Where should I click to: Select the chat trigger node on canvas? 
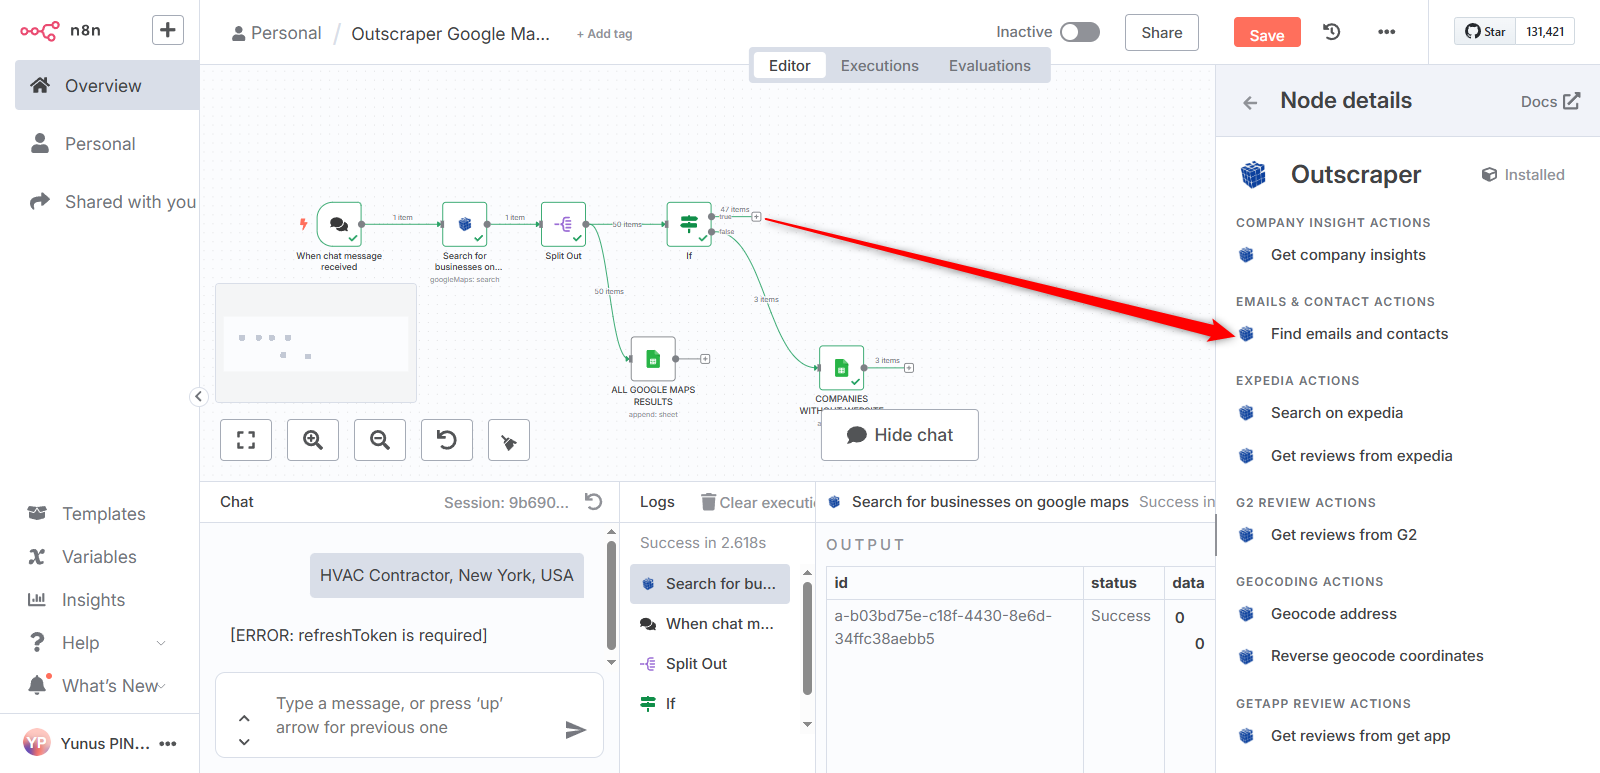tap(339, 224)
